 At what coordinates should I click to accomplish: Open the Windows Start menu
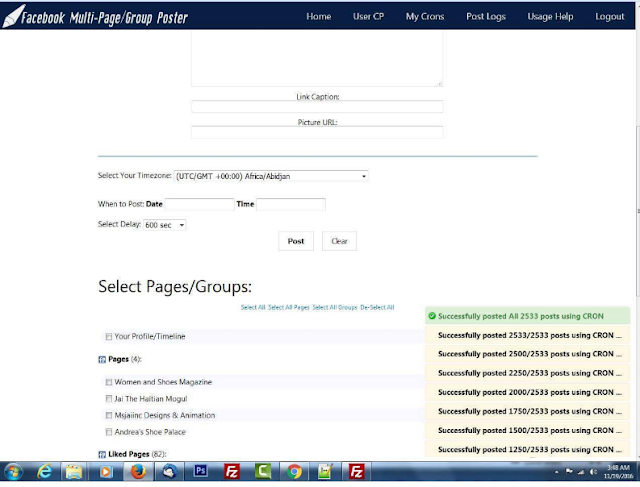click(x=13, y=472)
